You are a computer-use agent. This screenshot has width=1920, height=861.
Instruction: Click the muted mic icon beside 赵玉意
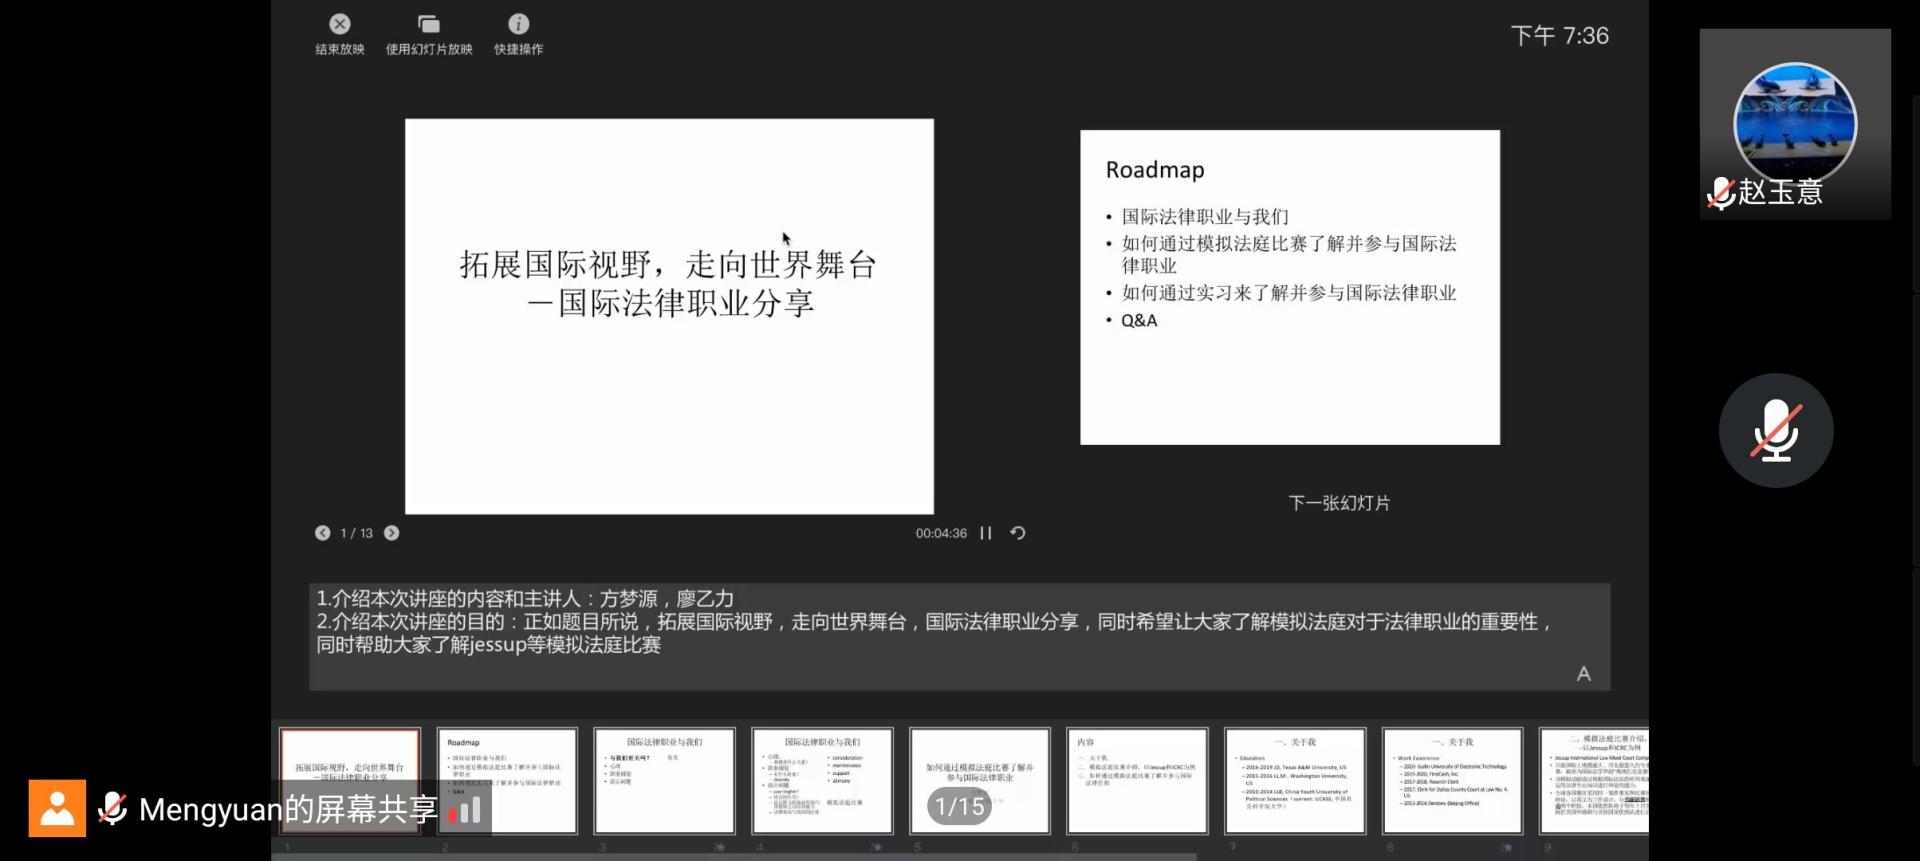point(1720,192)
